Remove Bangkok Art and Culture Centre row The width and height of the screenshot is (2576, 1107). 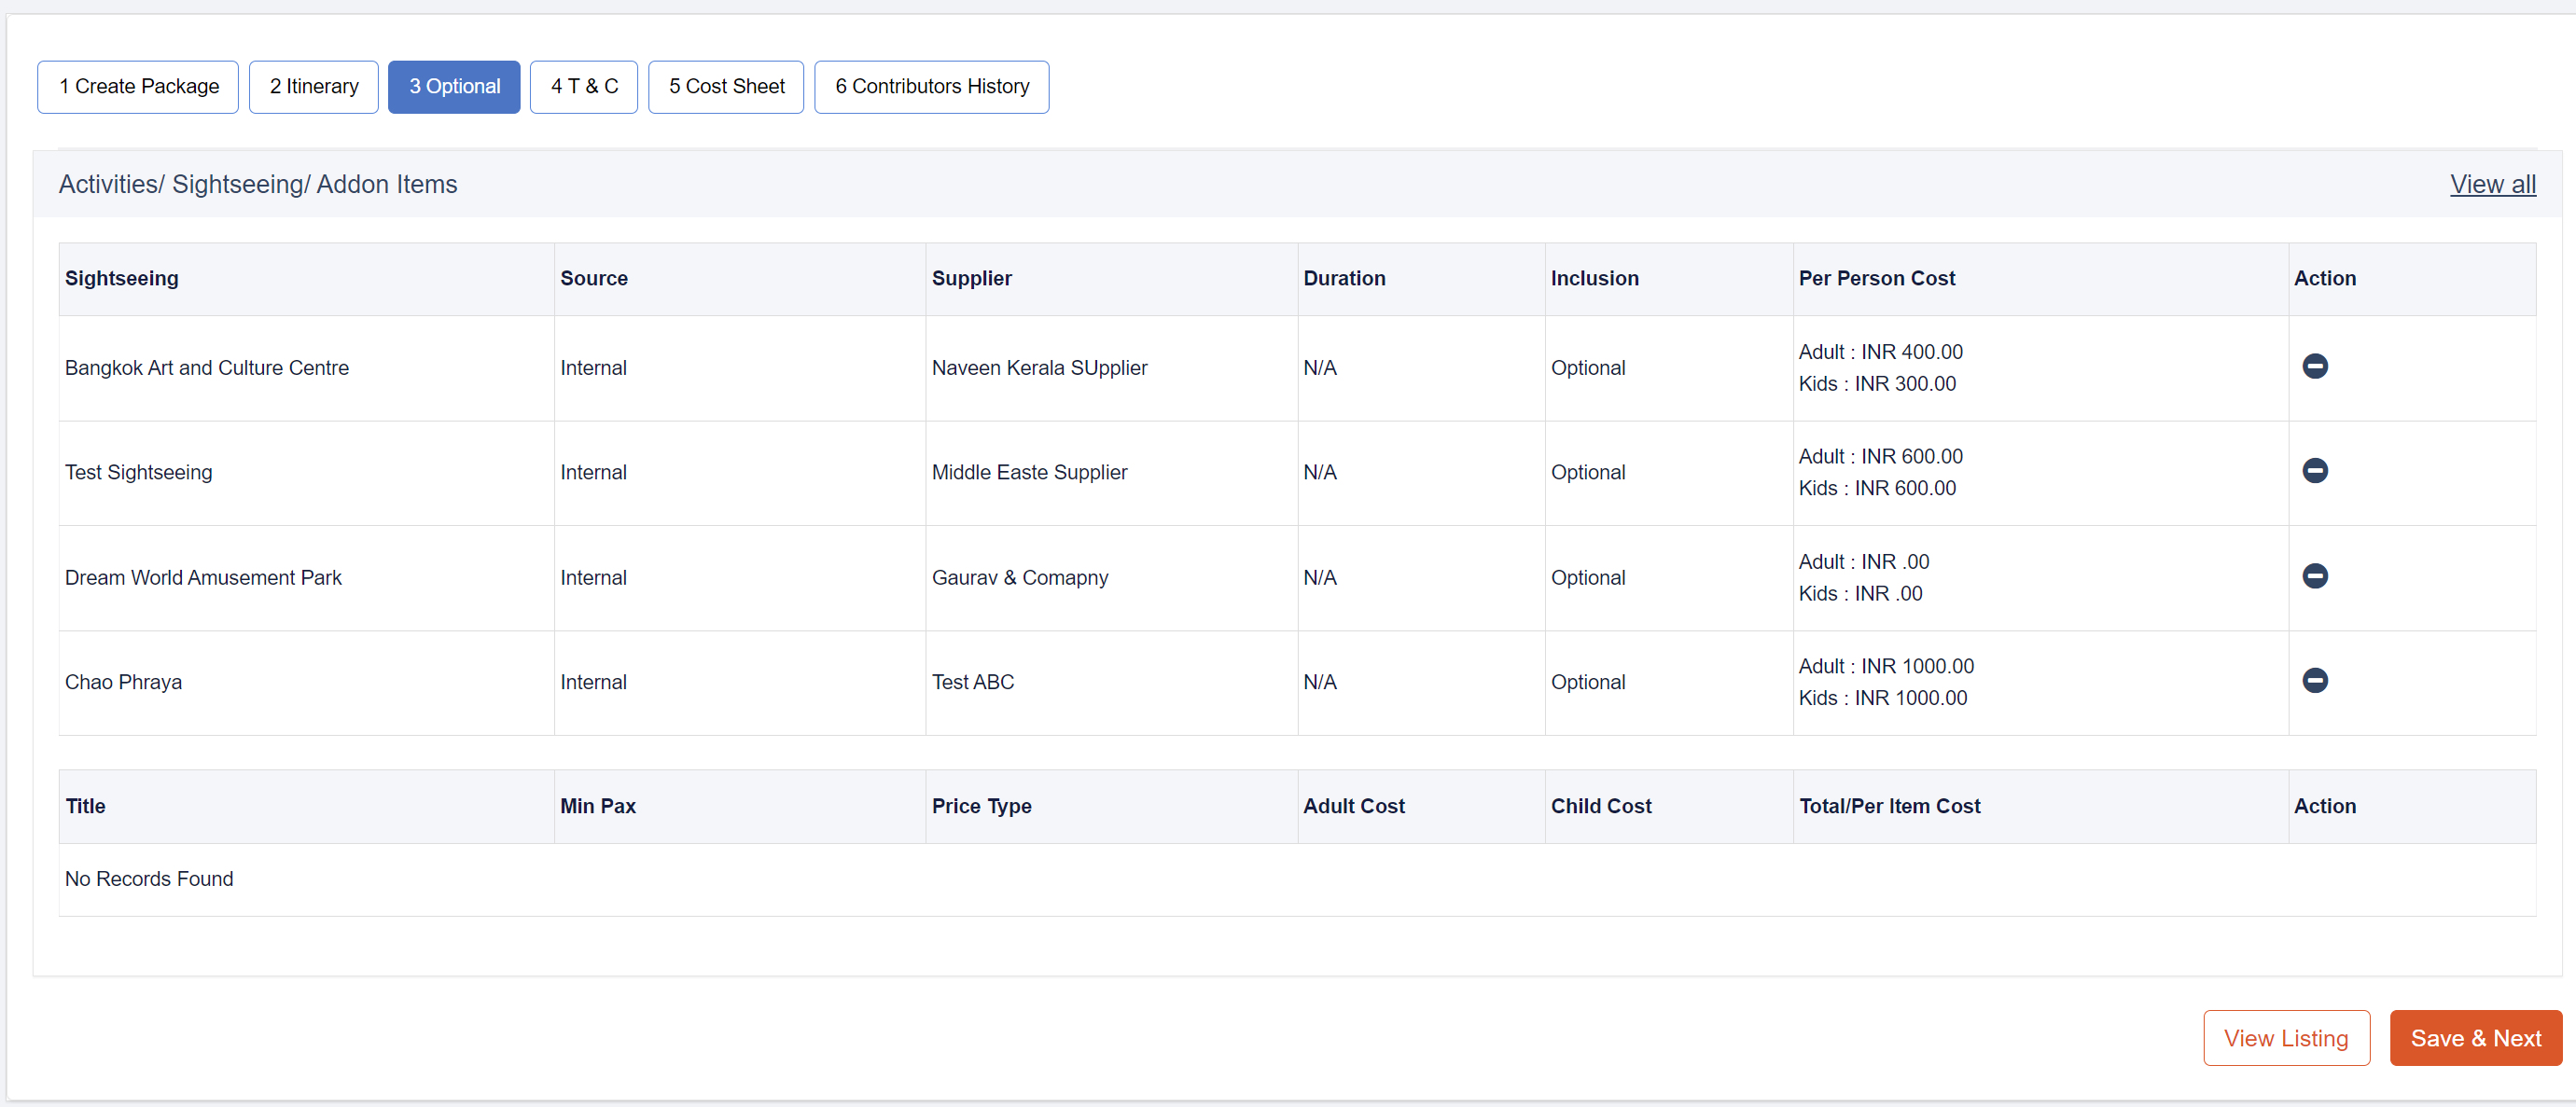(x=2314, y=366)
